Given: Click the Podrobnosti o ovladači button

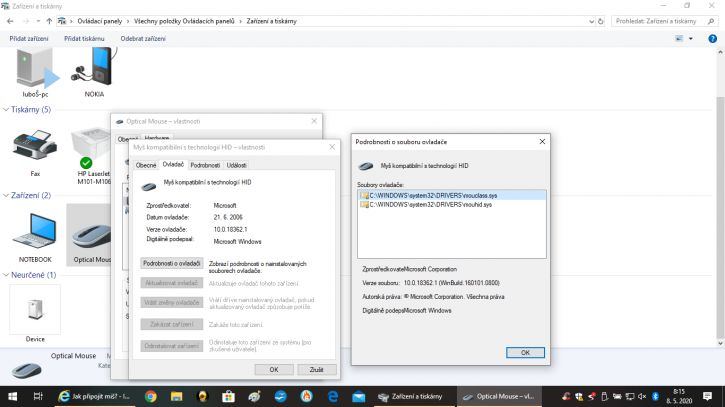Looking at the screenshot, I should [172, 263].
